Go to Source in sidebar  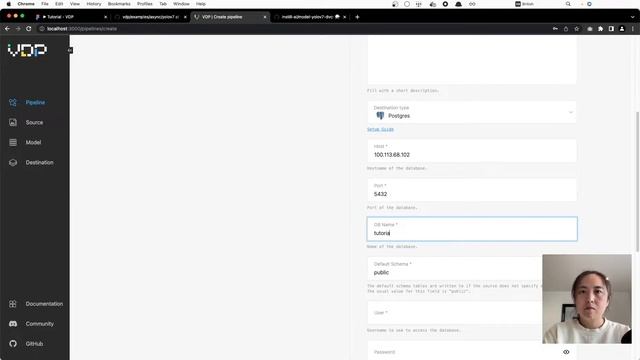click(34, 122)
